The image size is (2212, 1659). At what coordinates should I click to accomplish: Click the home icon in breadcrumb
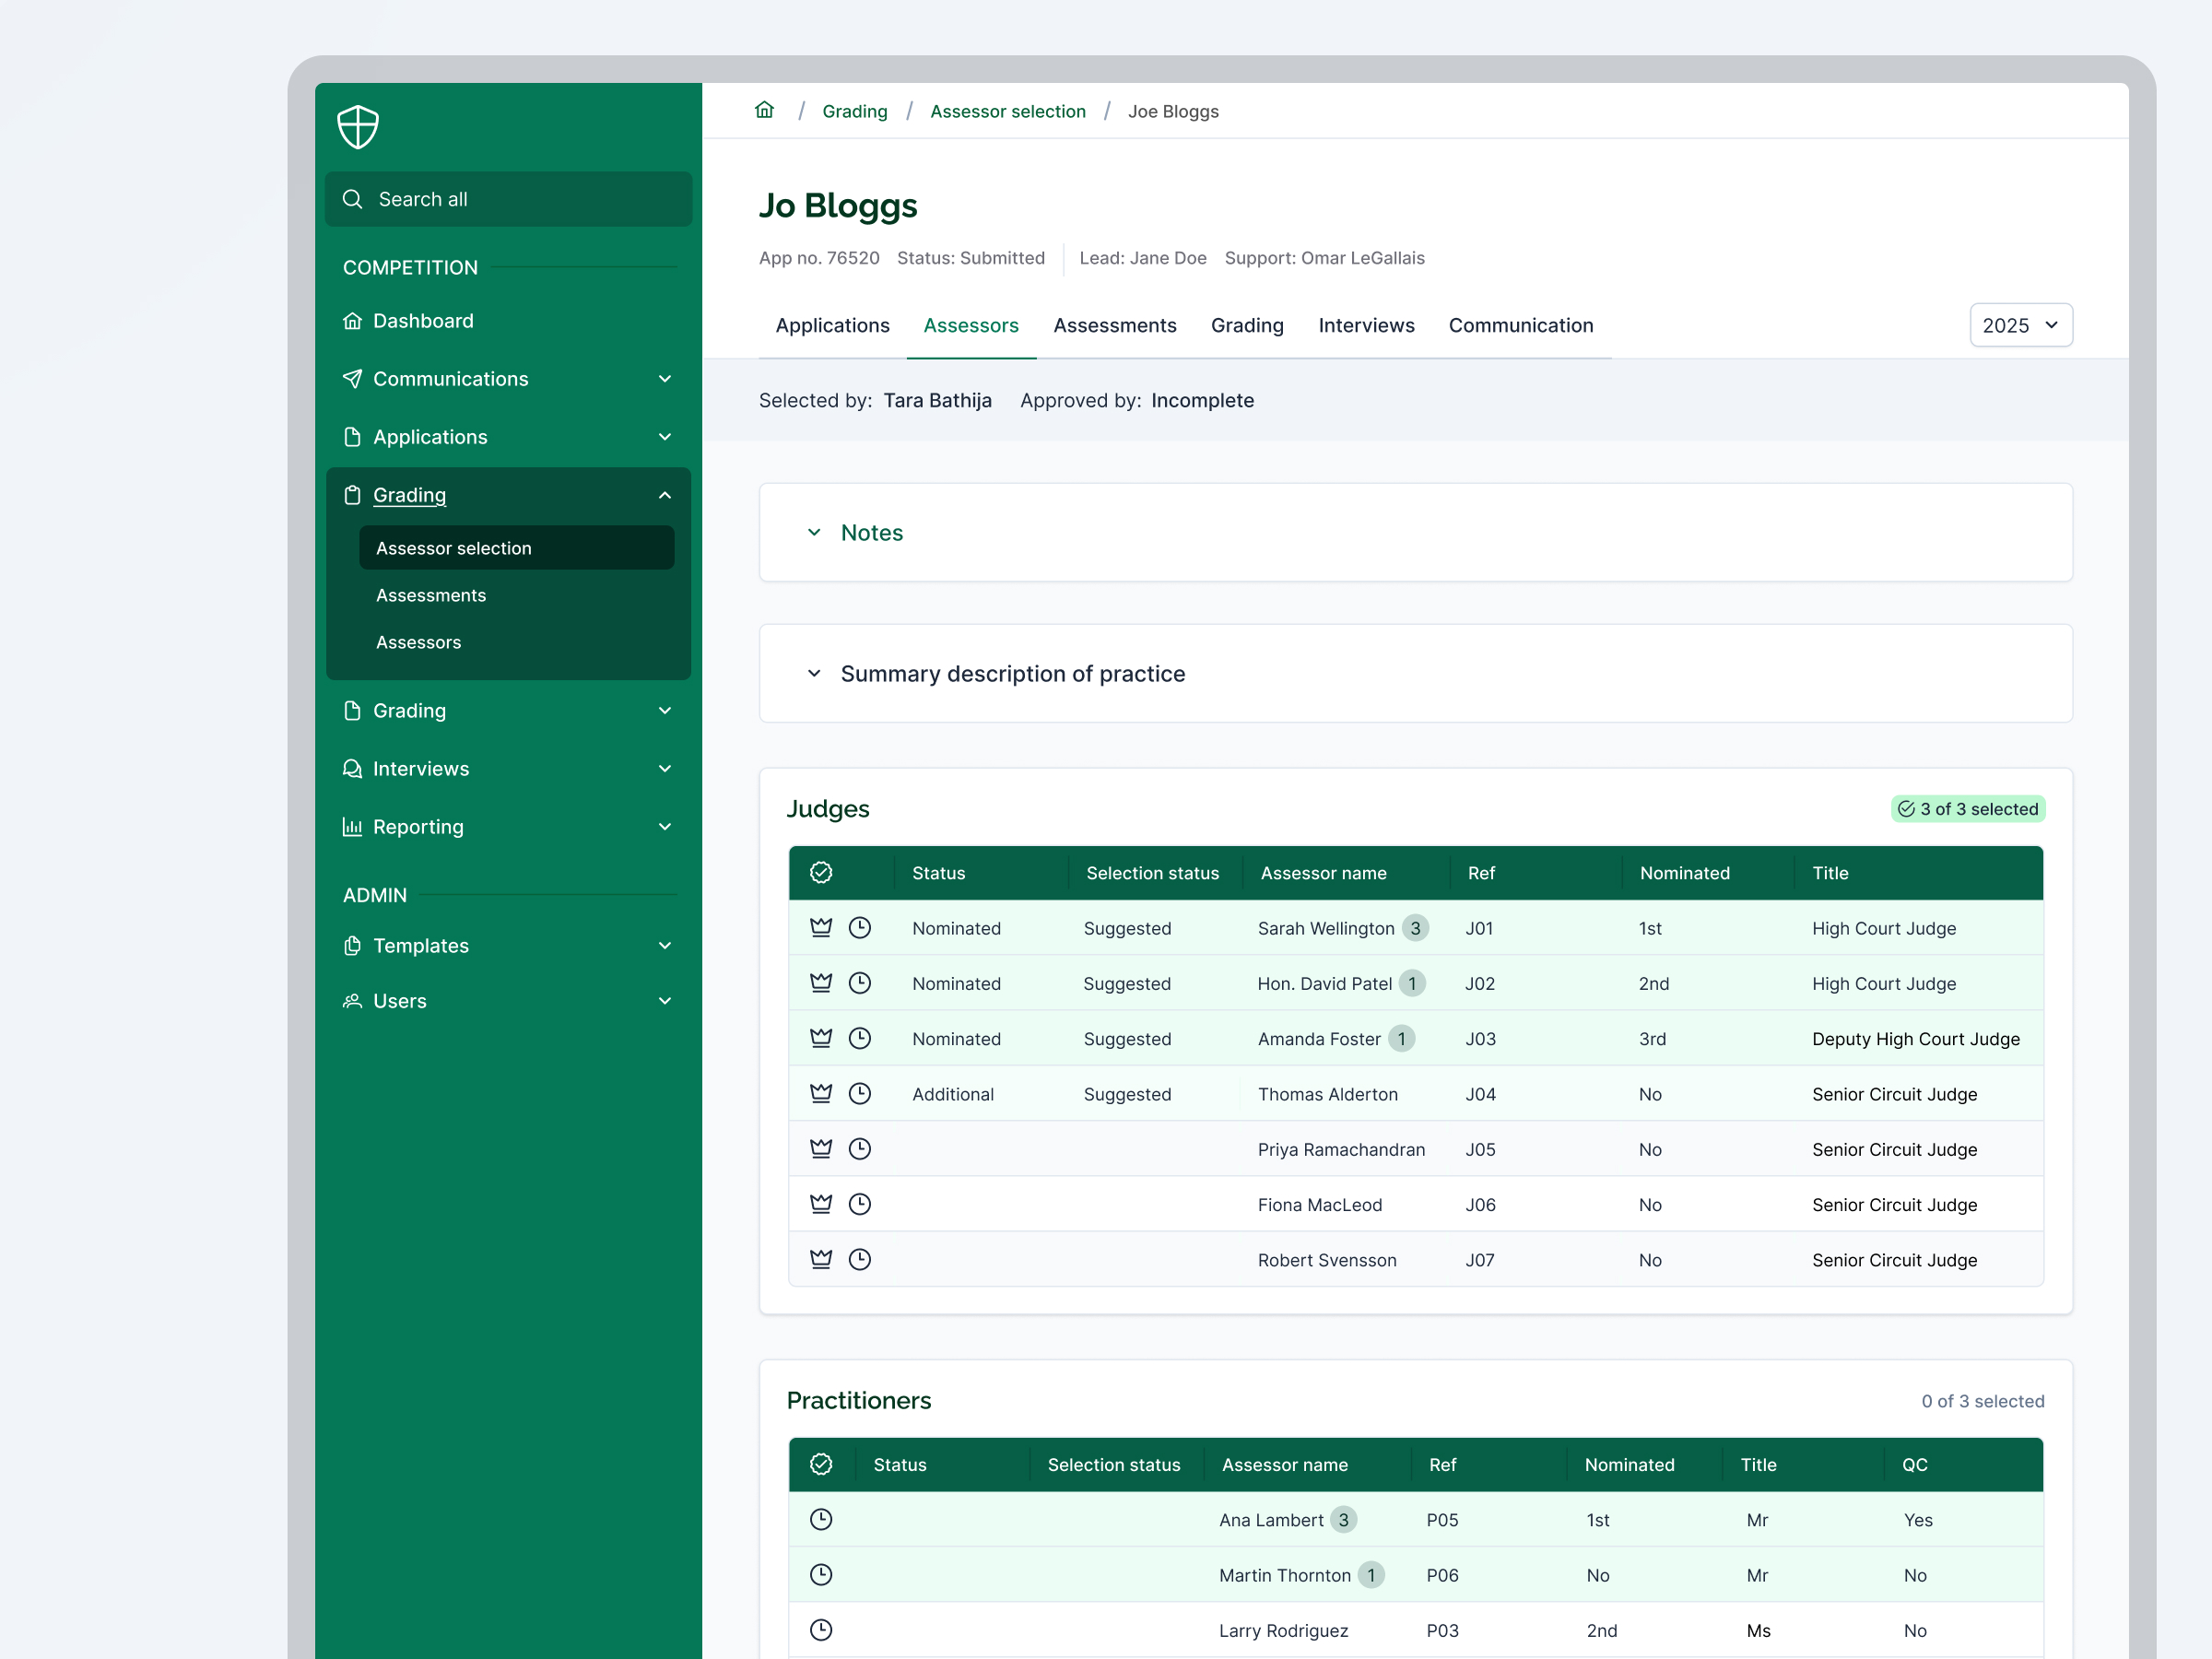tap(764, 111)
